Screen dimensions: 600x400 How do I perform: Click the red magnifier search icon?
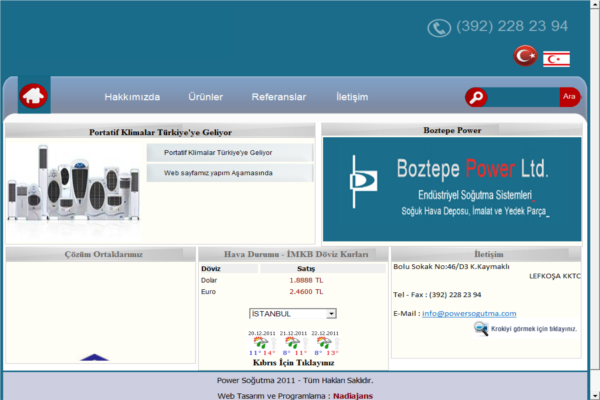pyautogui.click(x=476, y=97)
